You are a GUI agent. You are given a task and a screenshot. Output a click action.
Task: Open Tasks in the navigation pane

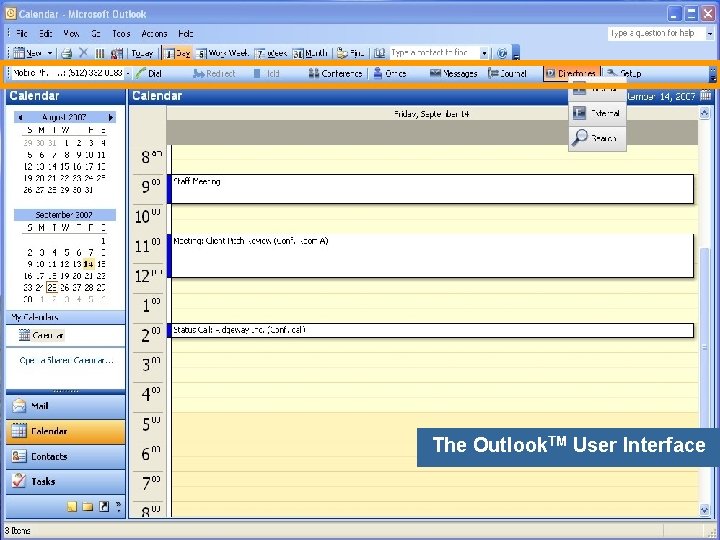pyautogui.click(x=65, y=481)
